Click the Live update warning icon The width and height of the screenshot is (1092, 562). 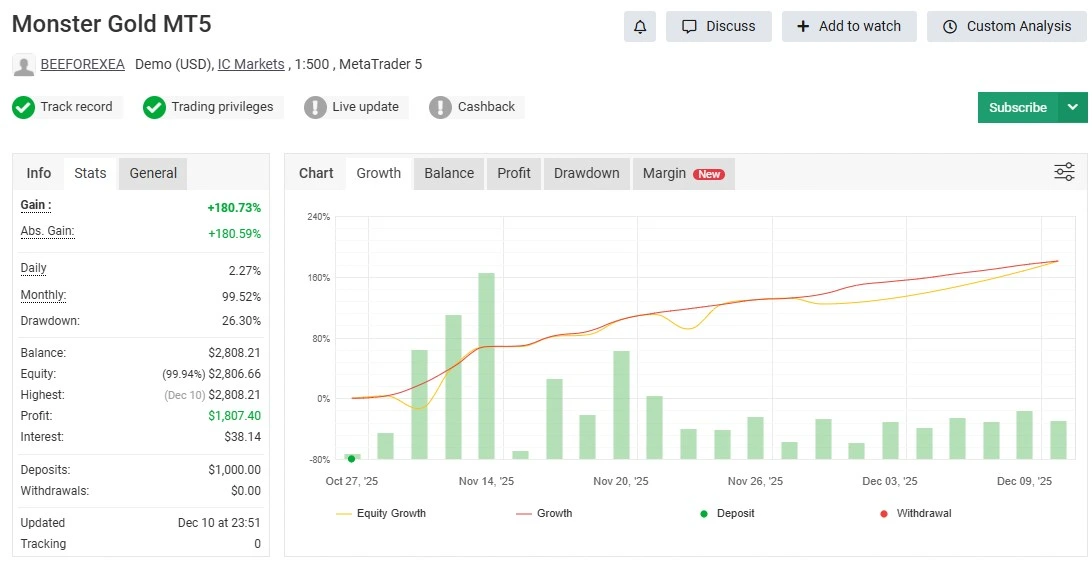point(315,107)
